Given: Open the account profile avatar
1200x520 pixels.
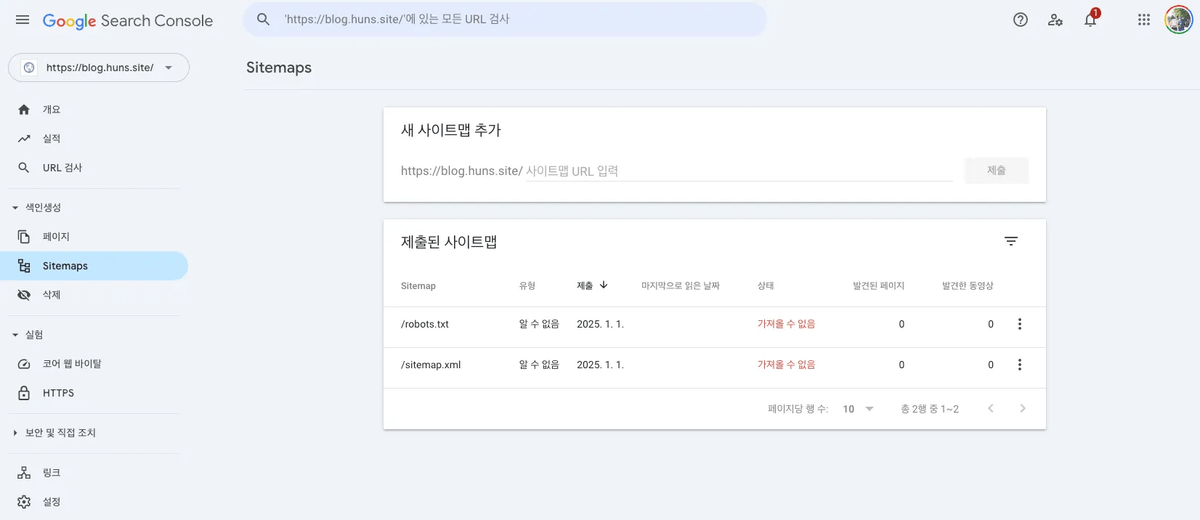Looking at the screenshot, I should tap(1178, 20).
